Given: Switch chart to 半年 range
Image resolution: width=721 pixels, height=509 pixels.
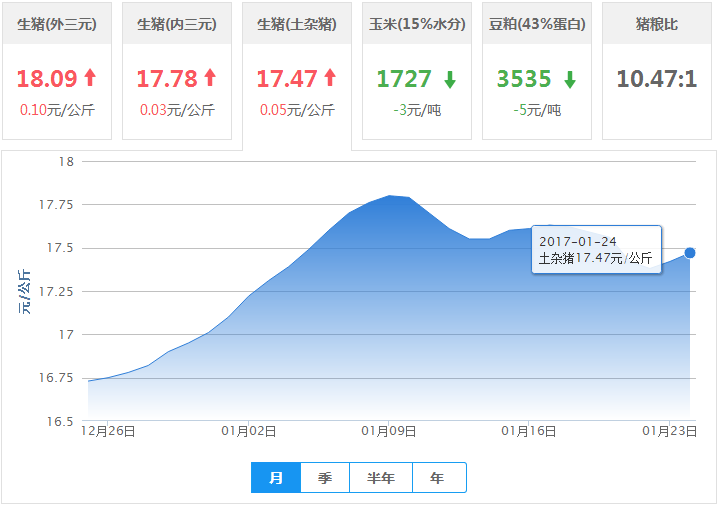Looking at the screenshot, I should [x=381, y=478].
